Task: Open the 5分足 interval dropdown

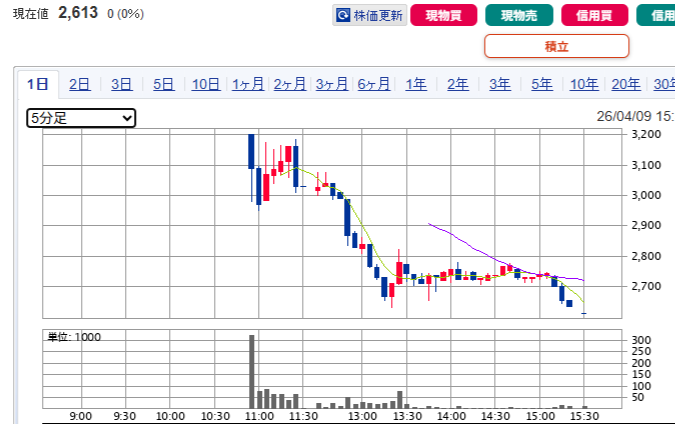Action: click(x=81, y=118)
